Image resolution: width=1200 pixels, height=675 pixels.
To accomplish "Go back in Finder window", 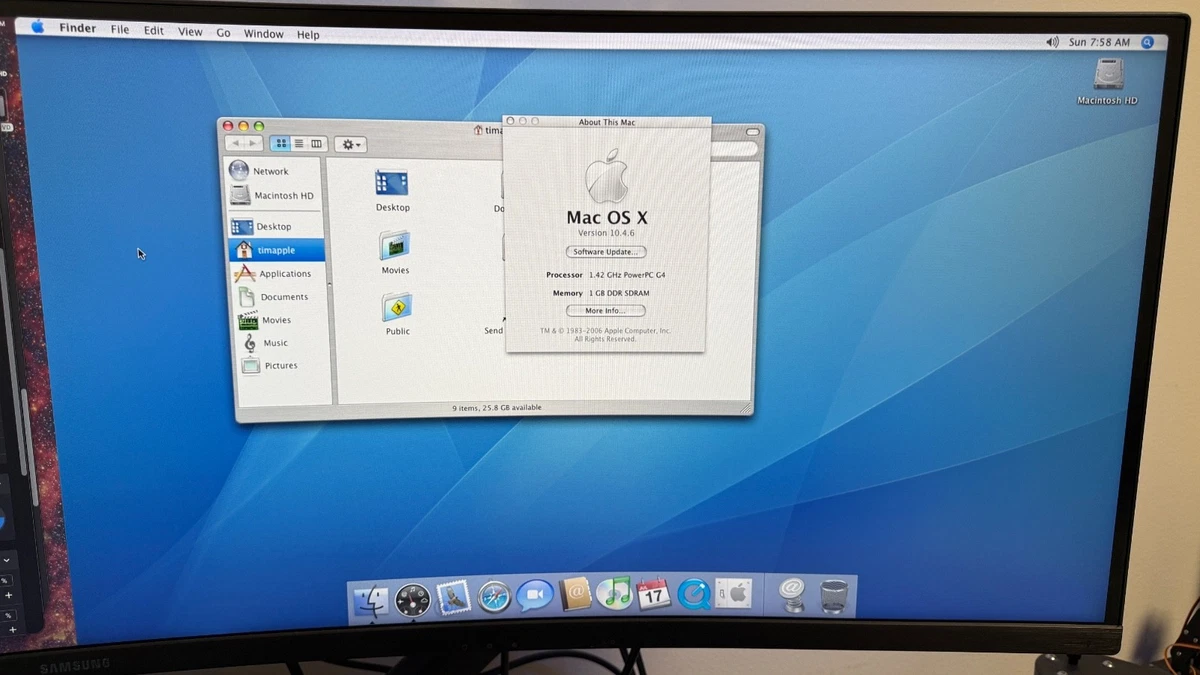I will tap(236, 144).
